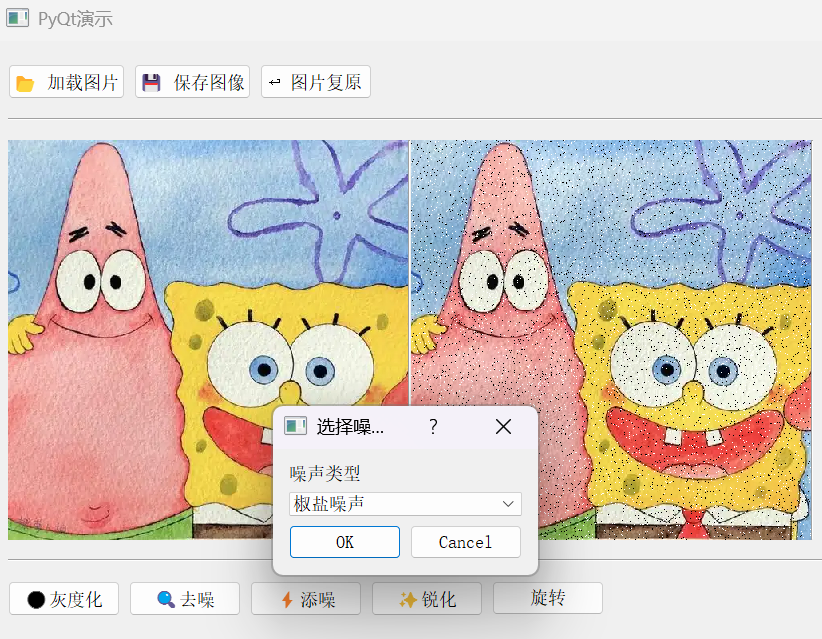The height and width of the screenshot is (639, 822).
Task: Click the noise dialog's title bar icon
Action: [296, 426]
